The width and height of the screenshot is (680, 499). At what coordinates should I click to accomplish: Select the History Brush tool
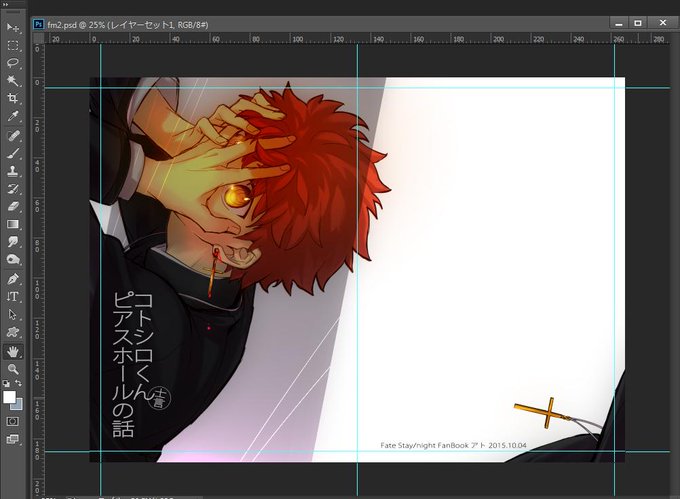coord(13,189)
